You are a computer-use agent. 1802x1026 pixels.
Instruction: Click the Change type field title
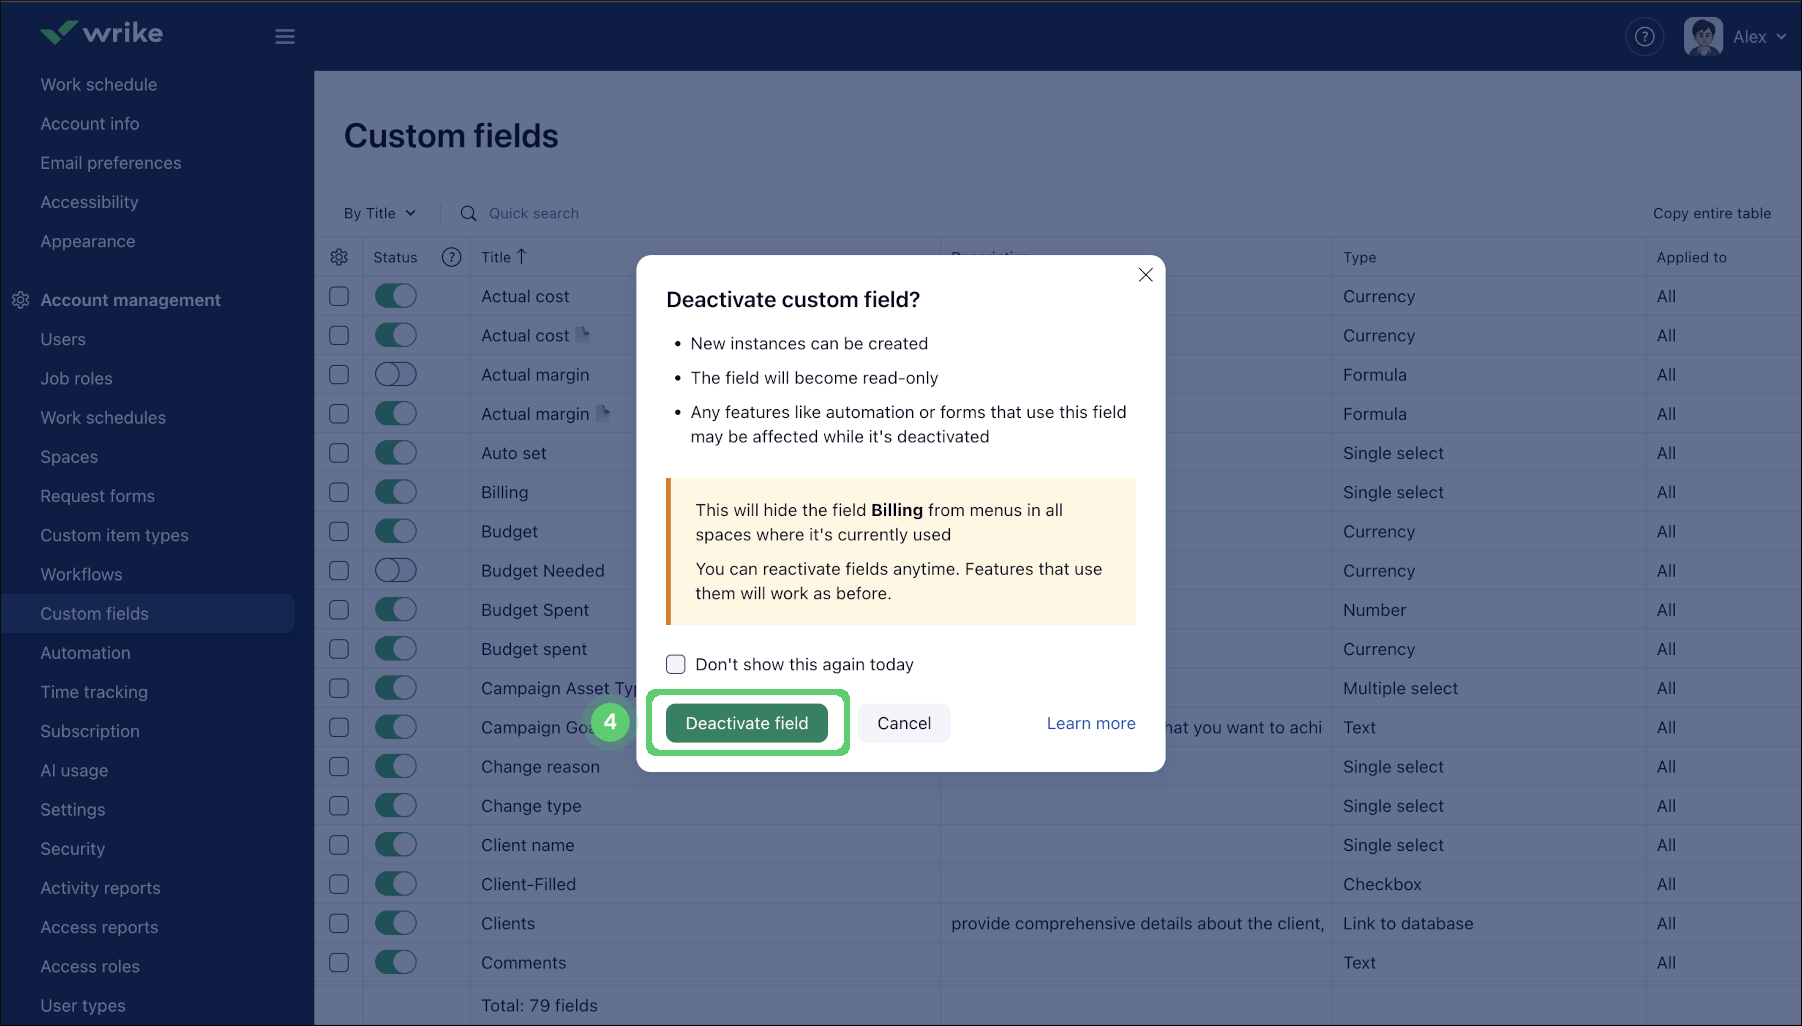point(531,806)
